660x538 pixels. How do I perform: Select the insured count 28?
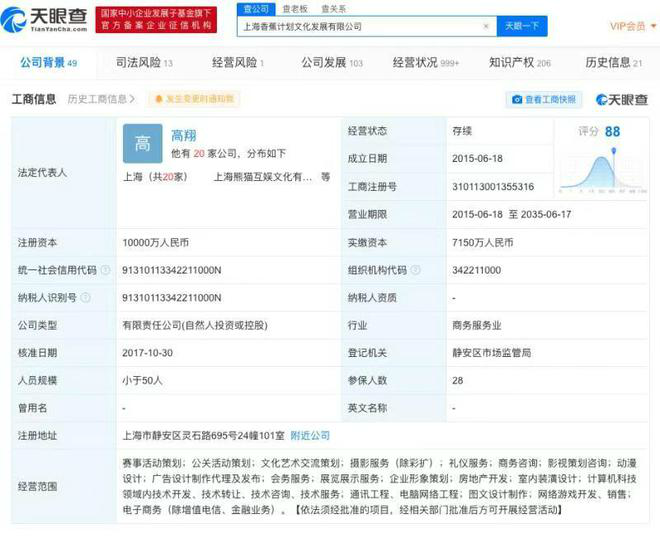pos(458,381)
